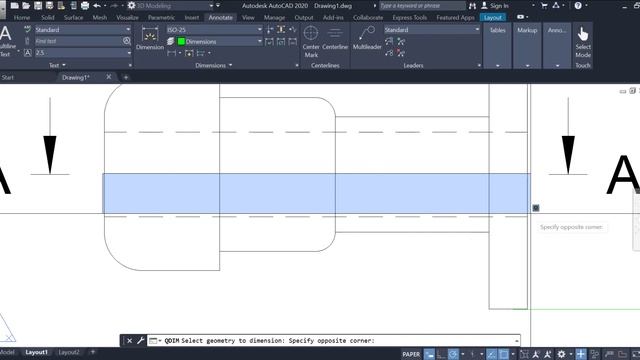This screenshot has width=640, height=360.
Task: Toggle object snap square icon in status bar
Action: coord(504,354)
